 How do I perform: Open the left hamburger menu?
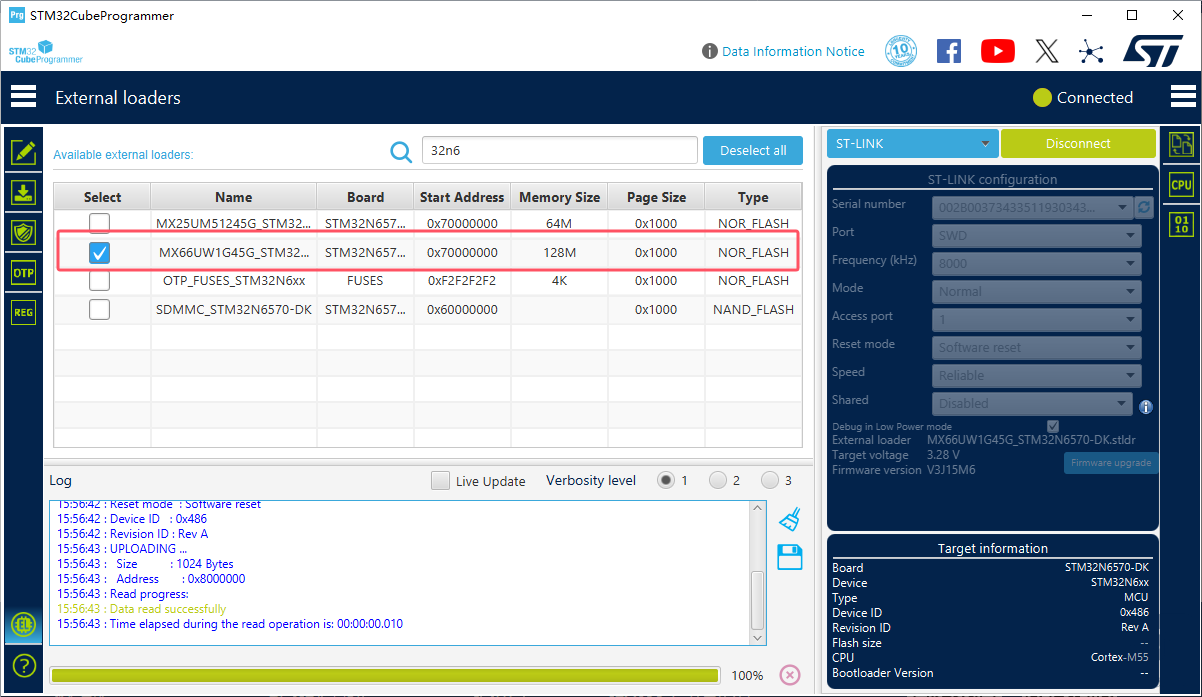(23, 97)
